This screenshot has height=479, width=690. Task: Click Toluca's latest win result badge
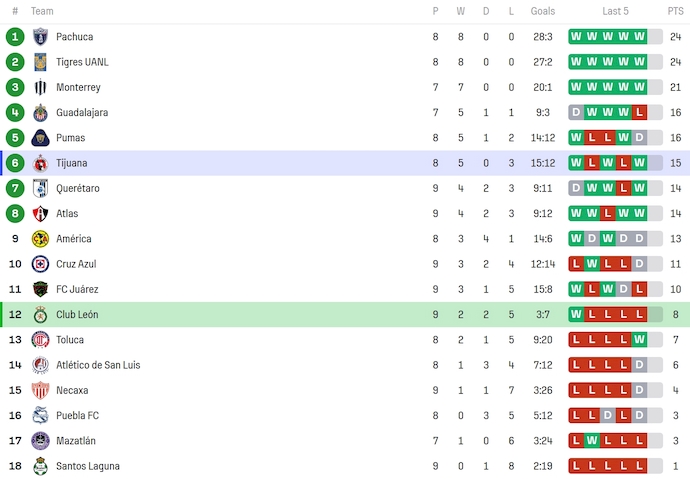(x=639, y=340)
